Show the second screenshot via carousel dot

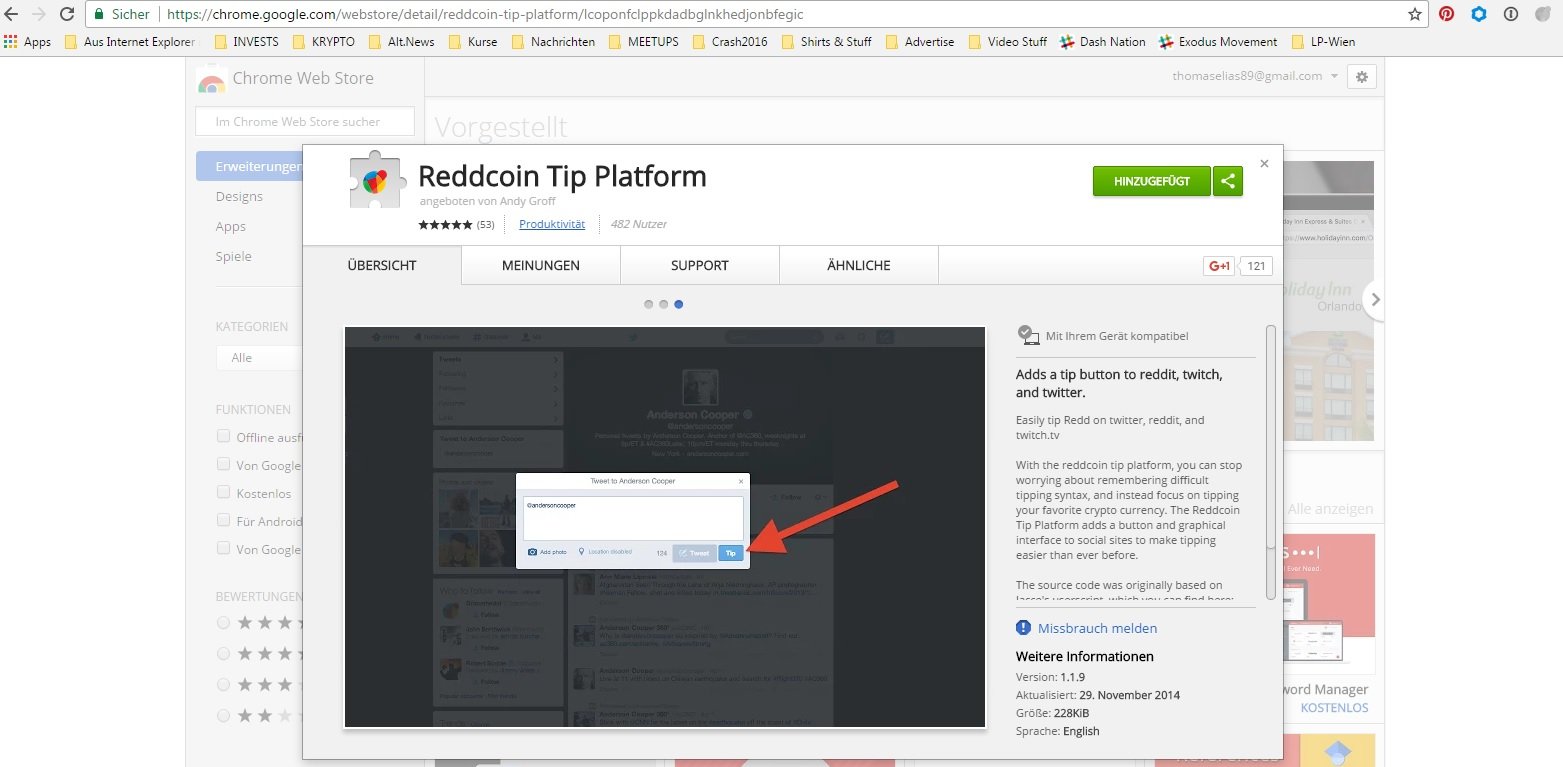point(664,304)
